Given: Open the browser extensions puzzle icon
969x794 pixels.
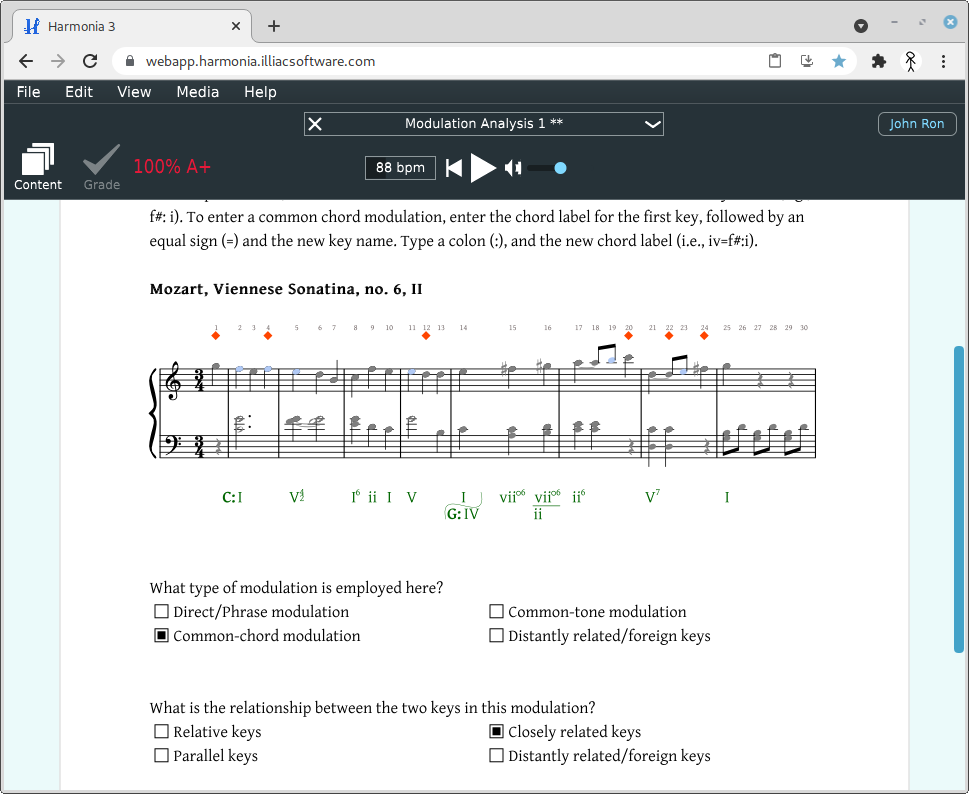Looking at the screenshot, I should (x=879, y=61).
